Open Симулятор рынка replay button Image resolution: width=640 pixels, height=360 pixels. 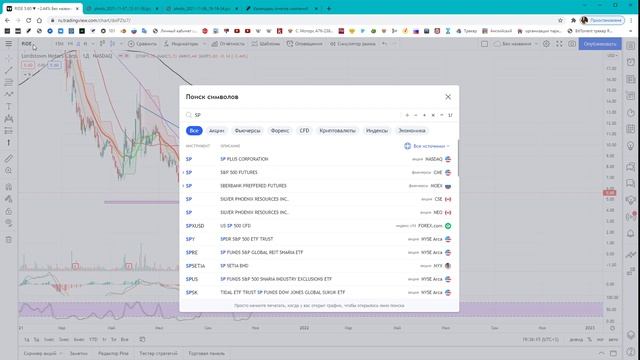click(352, 44)
